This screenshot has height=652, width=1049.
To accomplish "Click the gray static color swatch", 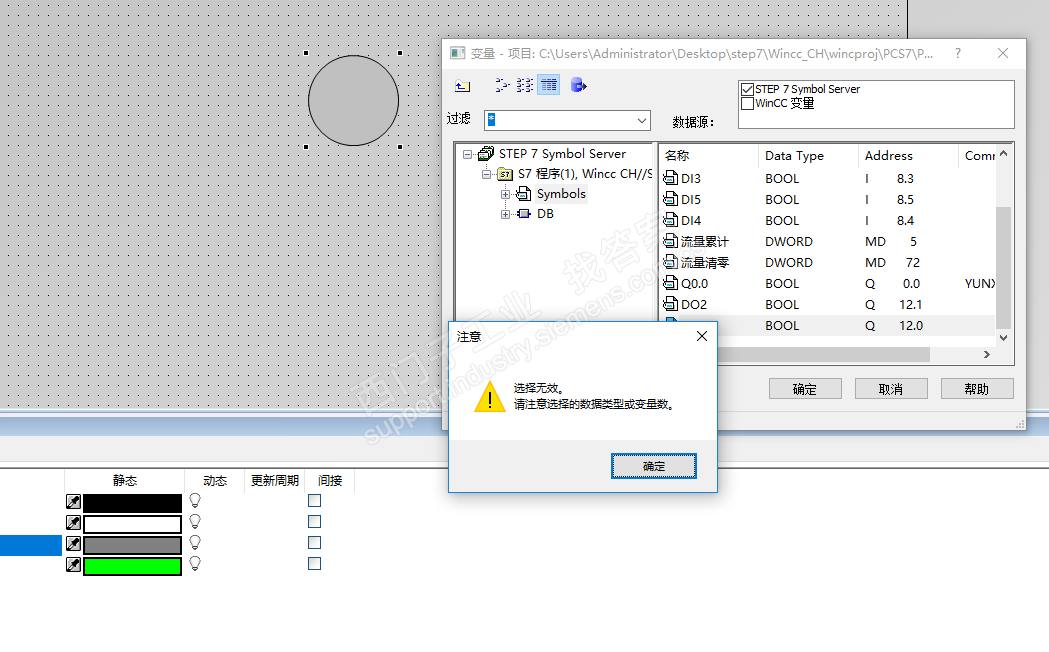I will [132, 545].
